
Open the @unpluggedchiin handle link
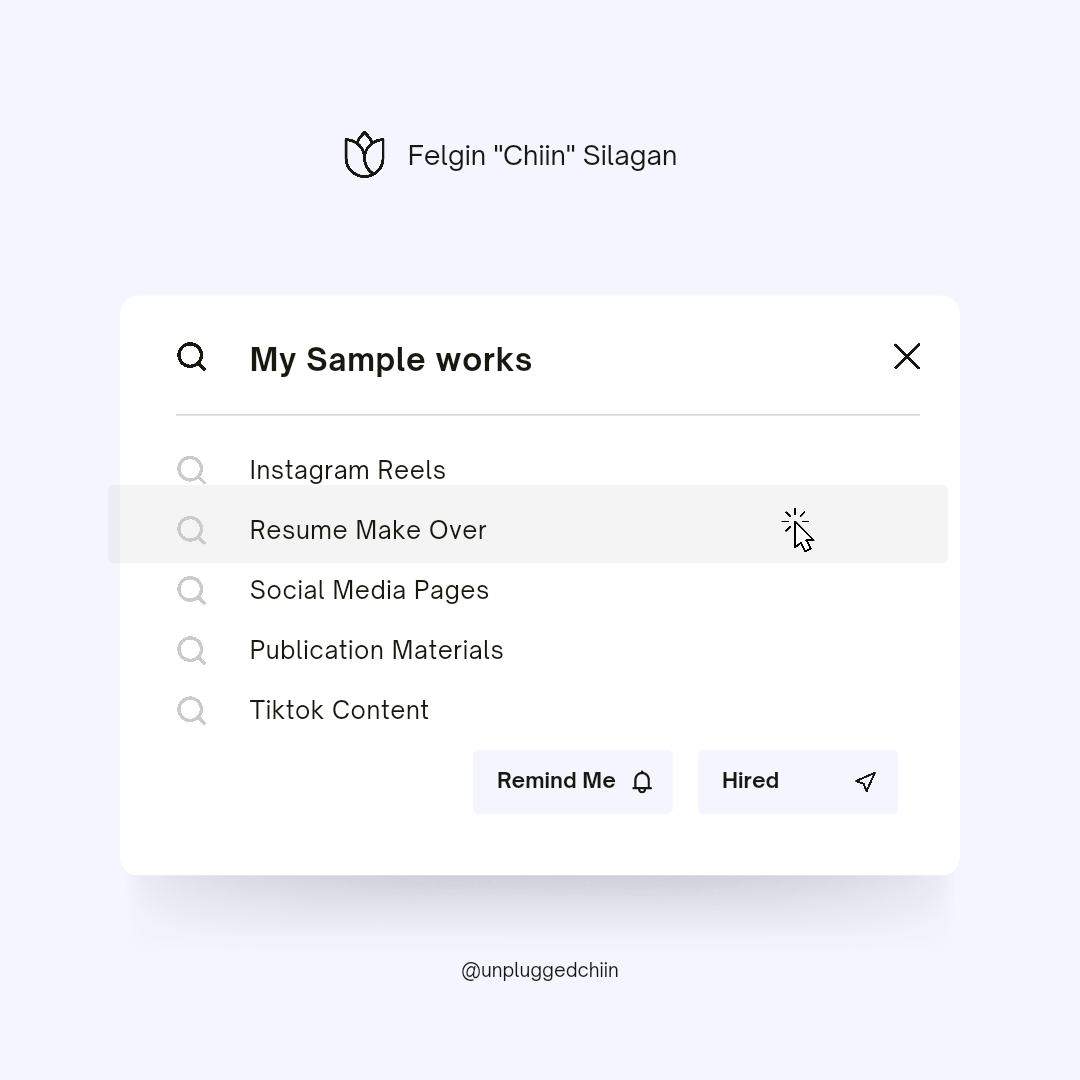(540, 970)
